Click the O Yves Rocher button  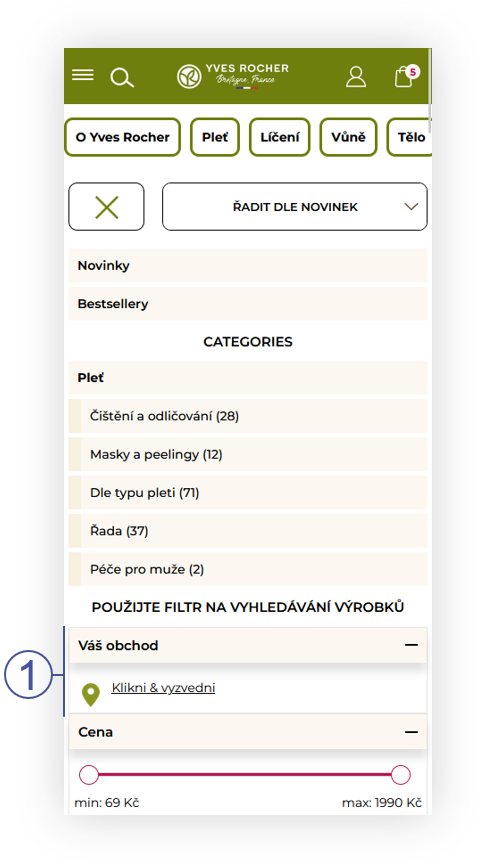tap(122, 137)
